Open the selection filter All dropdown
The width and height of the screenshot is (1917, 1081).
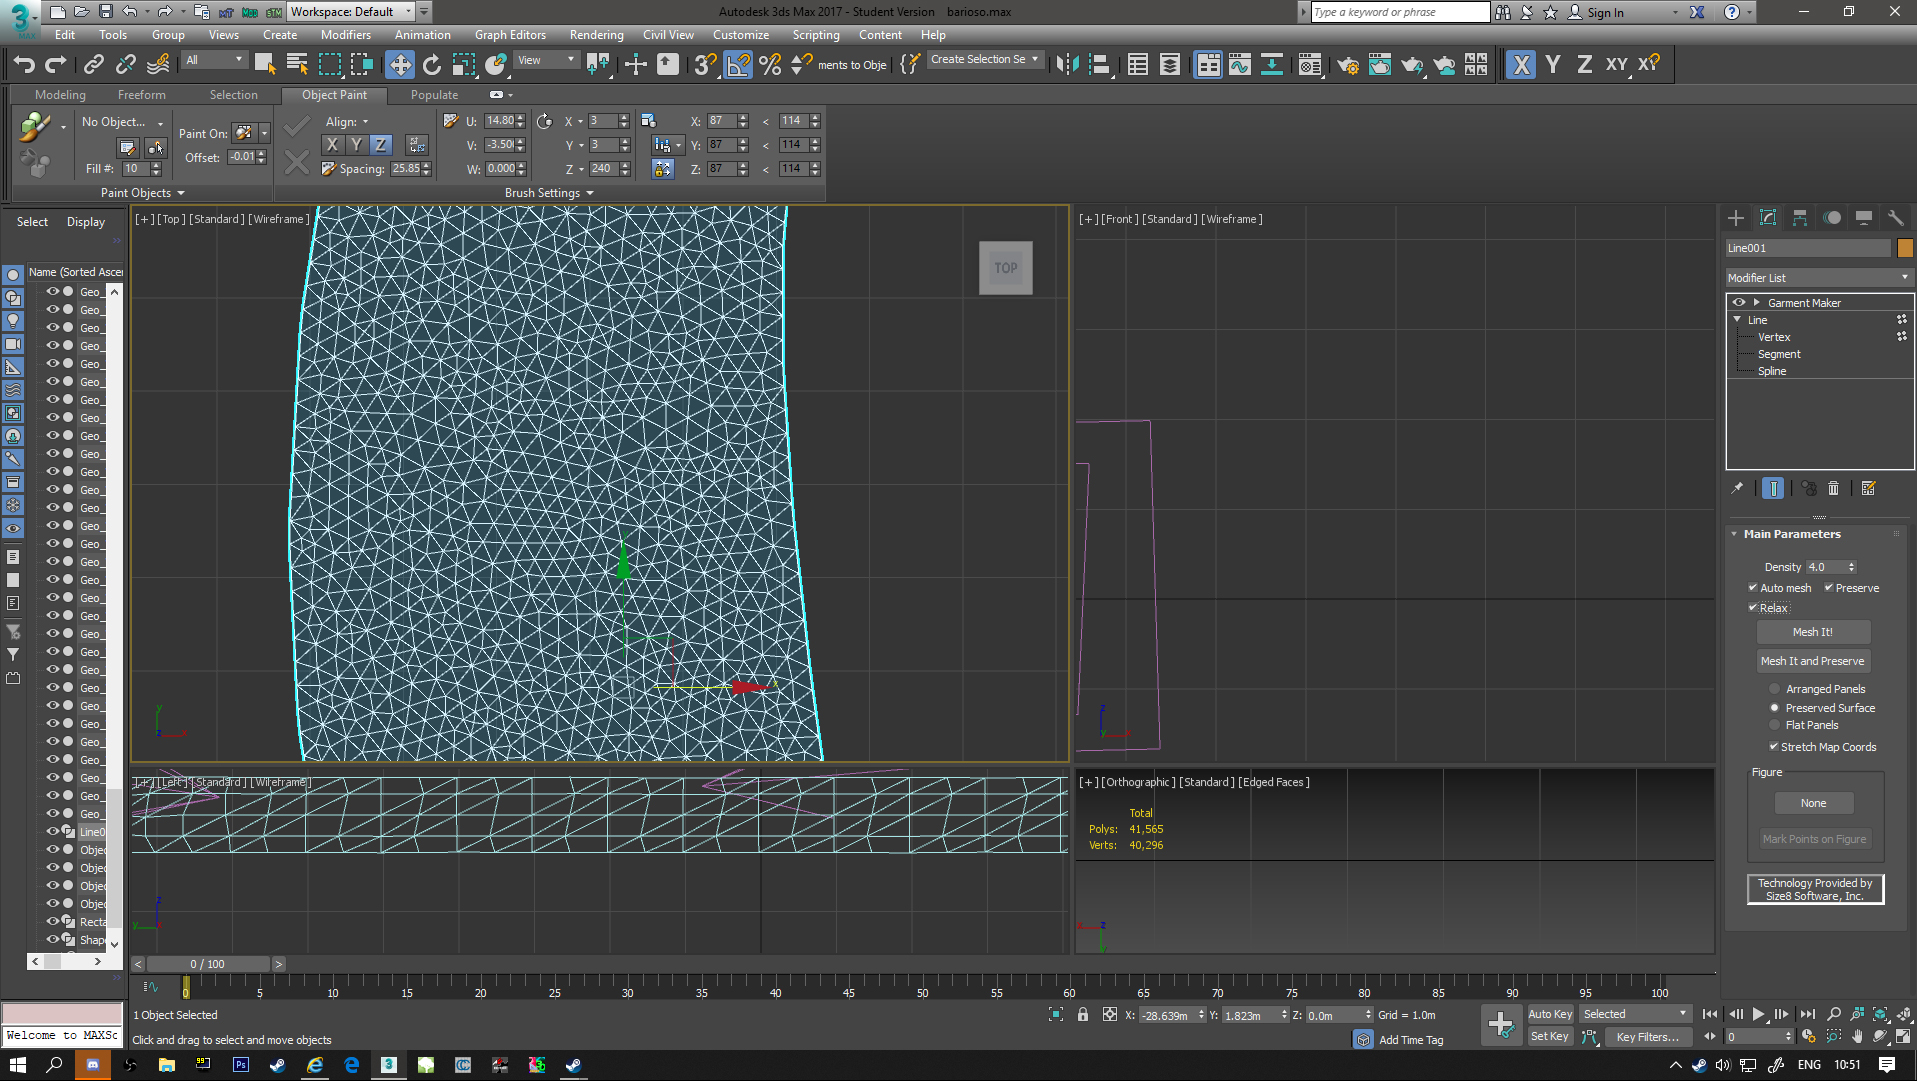tap(214, 61)
